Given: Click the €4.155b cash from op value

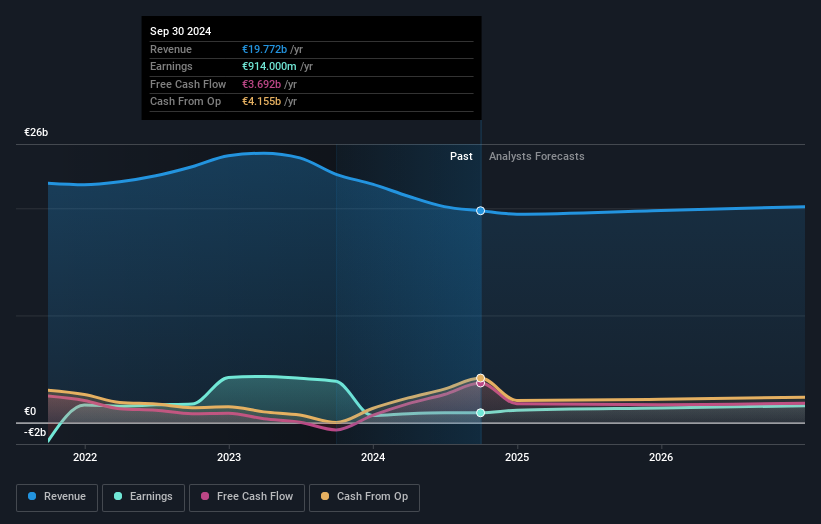Looking at the screenshot, I should click(261, 102).
